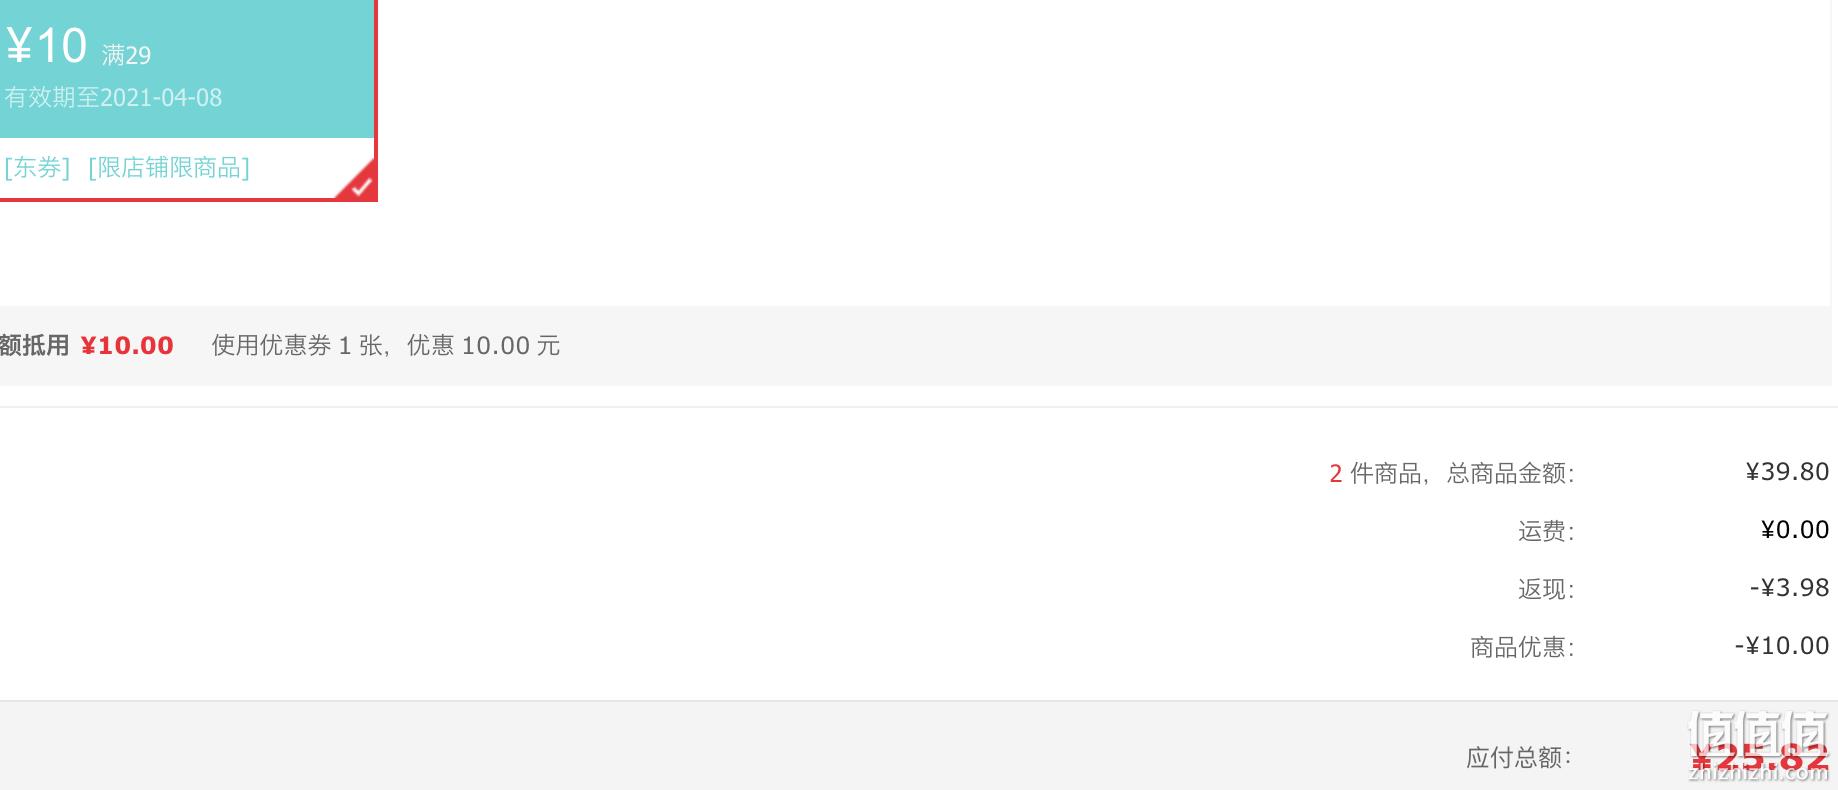
Task: Click the ¥39.80 total goods amount
Action: pos(1787,472)
